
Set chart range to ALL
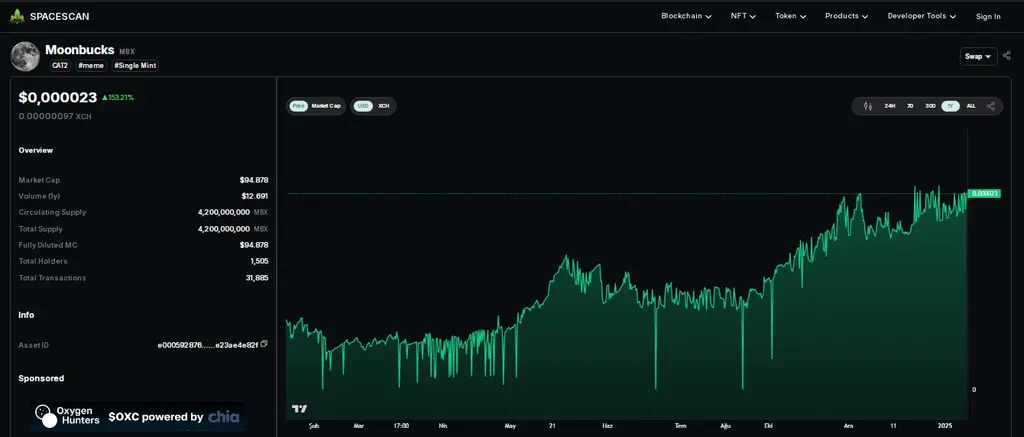coord(971,106)
